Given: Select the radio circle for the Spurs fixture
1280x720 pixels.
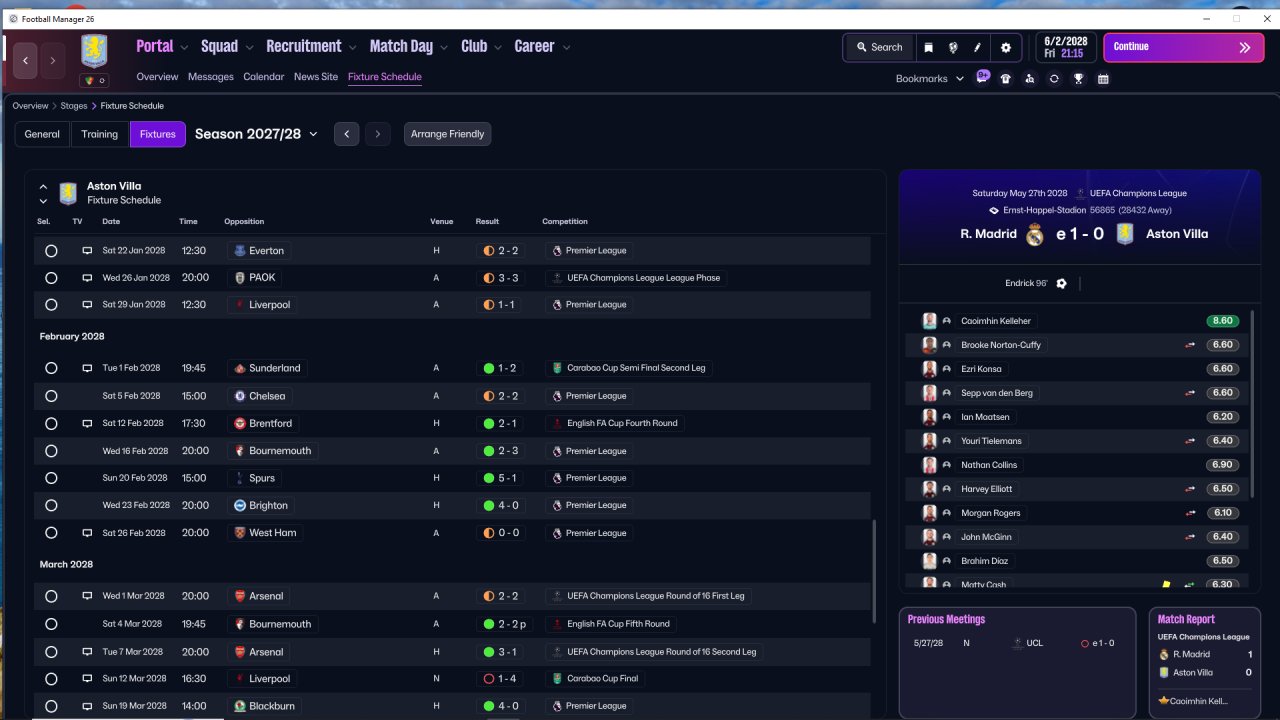Looking at the screenshot, I should click(51, 478).
